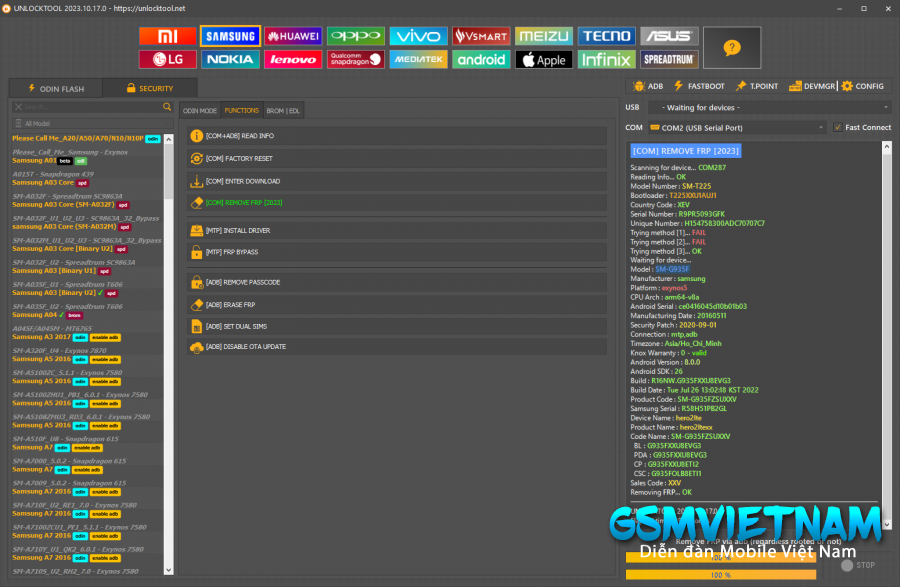Viewport: 900px width, 587px height.
Task: Choose the generic Android logo
Action: click(481, 59)
